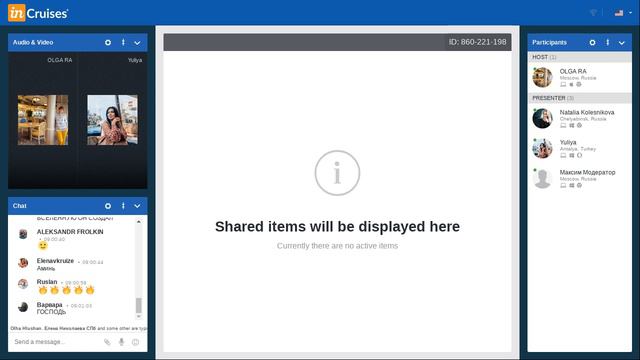
Task: Click ALEKSANDR FROLKIN smiley emoji message
Action: point(42,246)
